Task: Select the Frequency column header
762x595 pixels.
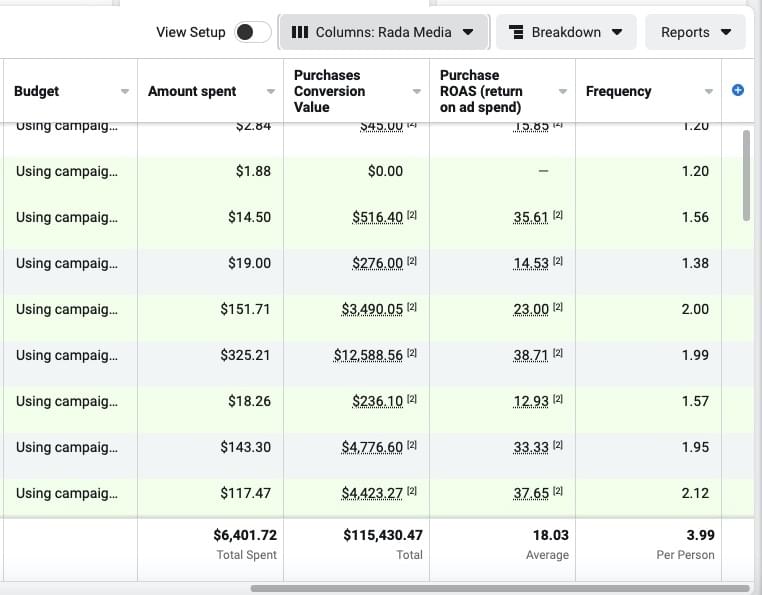Action: (618, 91)
